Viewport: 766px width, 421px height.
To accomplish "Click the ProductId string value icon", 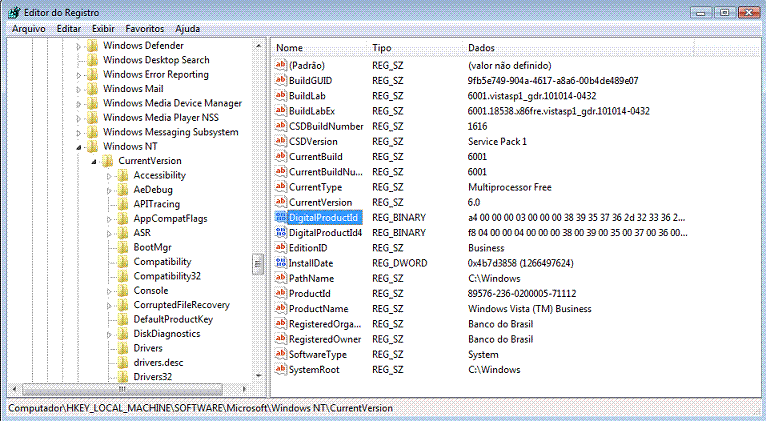I will tap(280, 293).
